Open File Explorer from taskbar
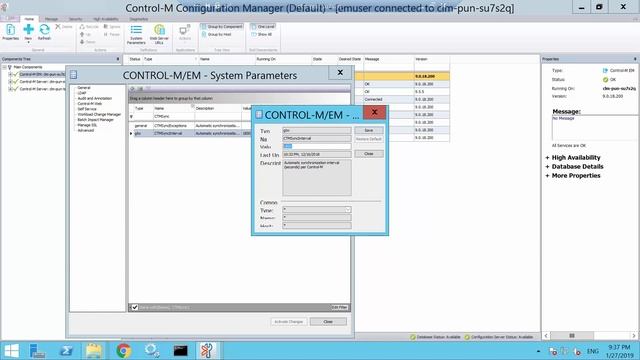This screenshot has height=360, width=640. click(94, 351)
